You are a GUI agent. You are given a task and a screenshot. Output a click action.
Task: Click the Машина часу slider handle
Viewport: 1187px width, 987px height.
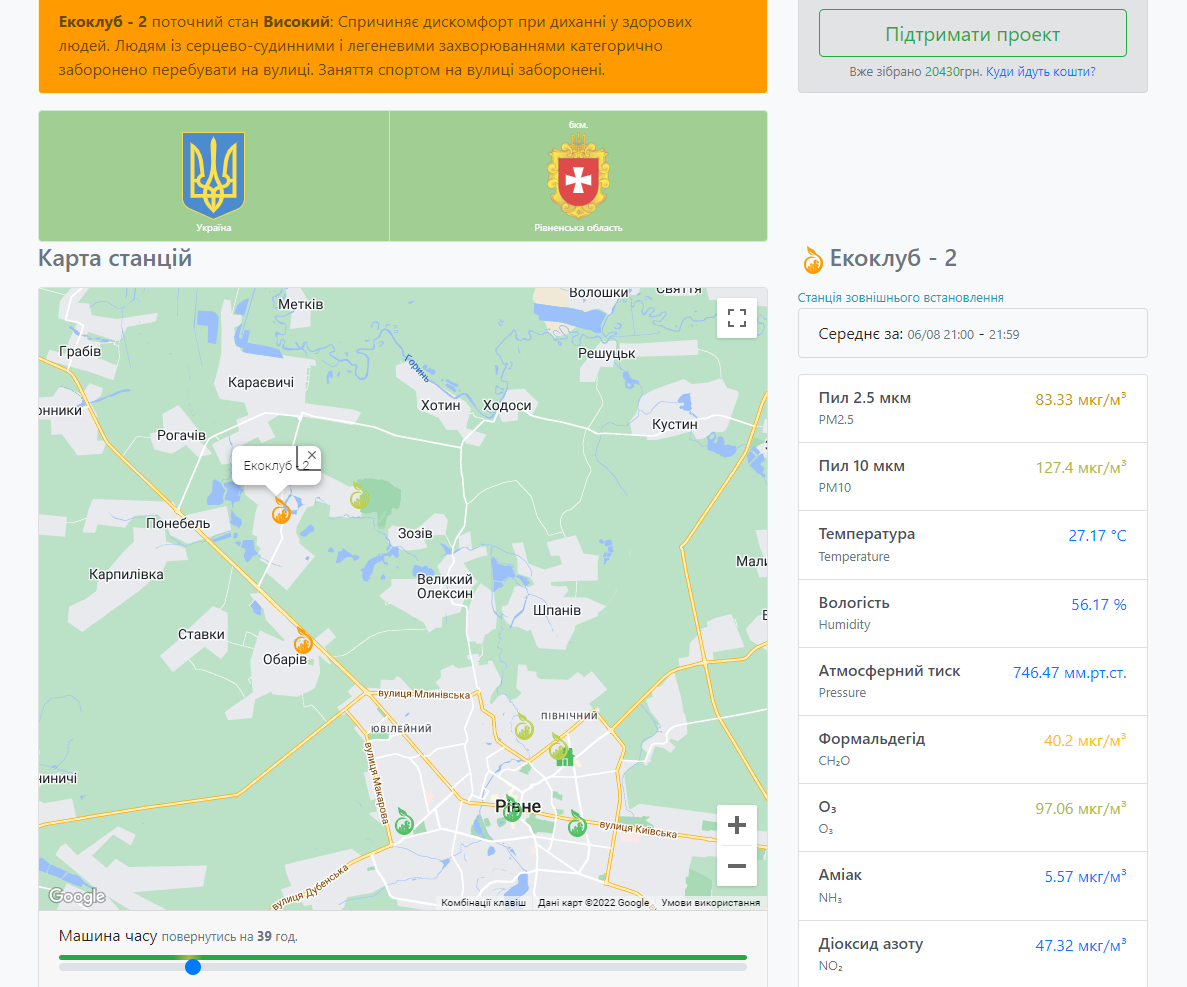[x=193, y=967]
